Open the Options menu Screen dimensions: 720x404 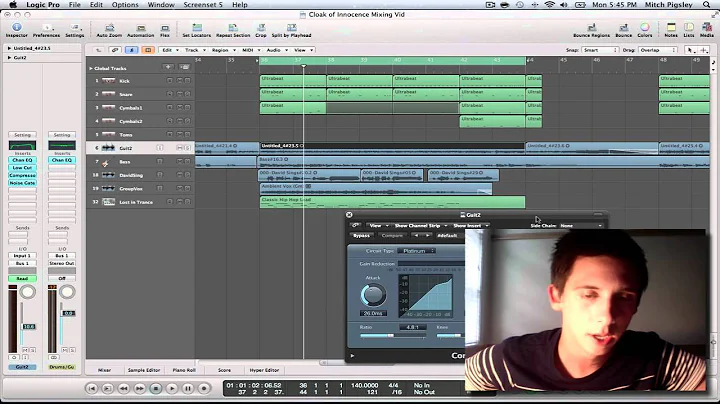pyautogui.click(x=125, y=5)
